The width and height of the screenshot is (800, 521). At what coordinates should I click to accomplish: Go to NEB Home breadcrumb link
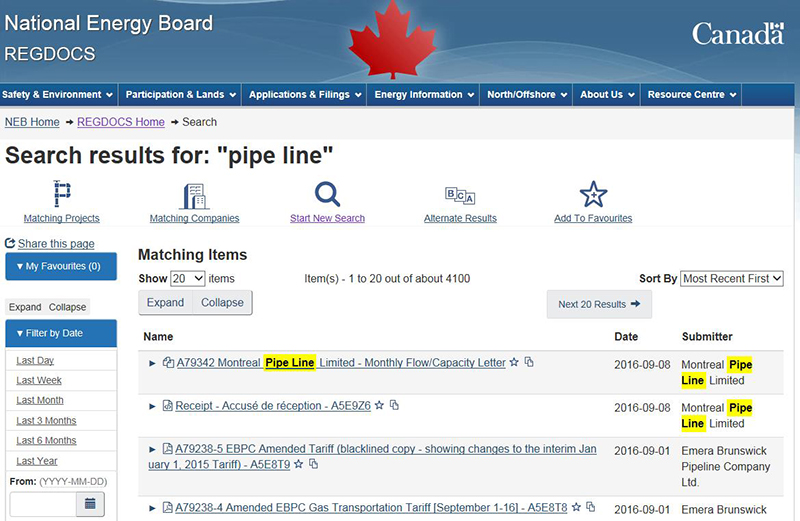[32, 122]
